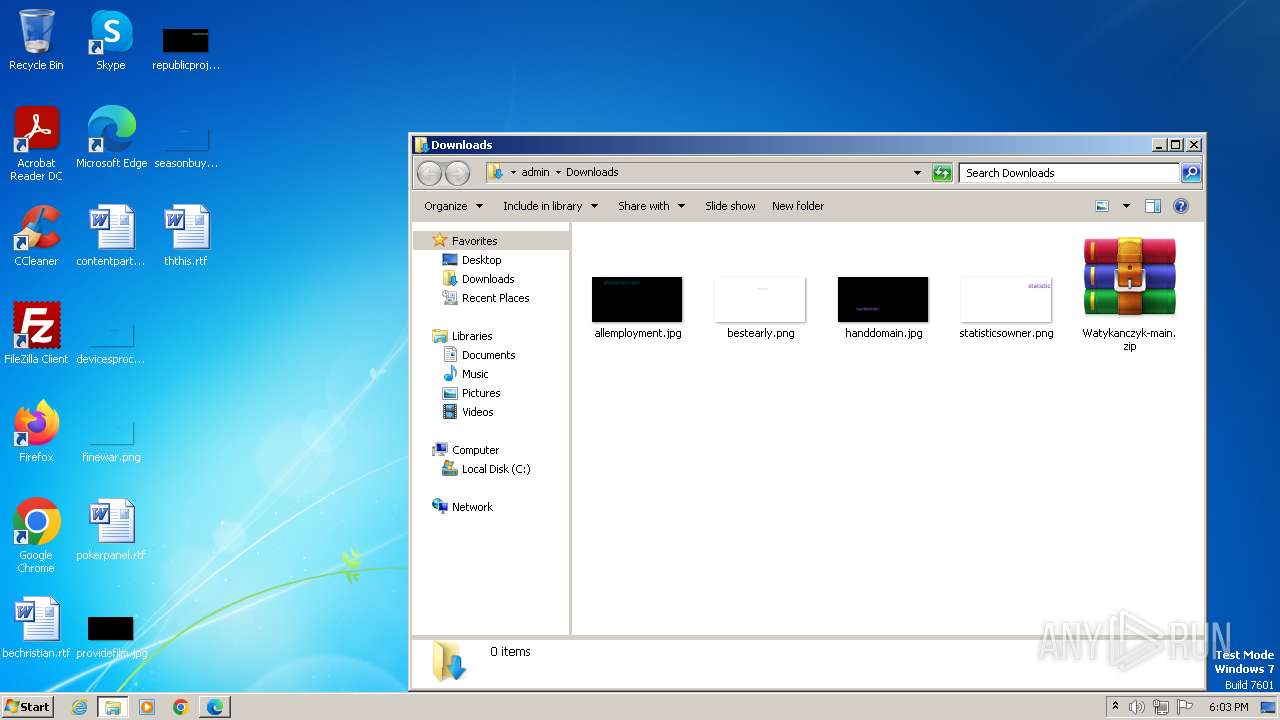Click the clock showing 6:03 PM
The height and width of the screenshot is (720, 1280).
click(x=1229, y=707)
